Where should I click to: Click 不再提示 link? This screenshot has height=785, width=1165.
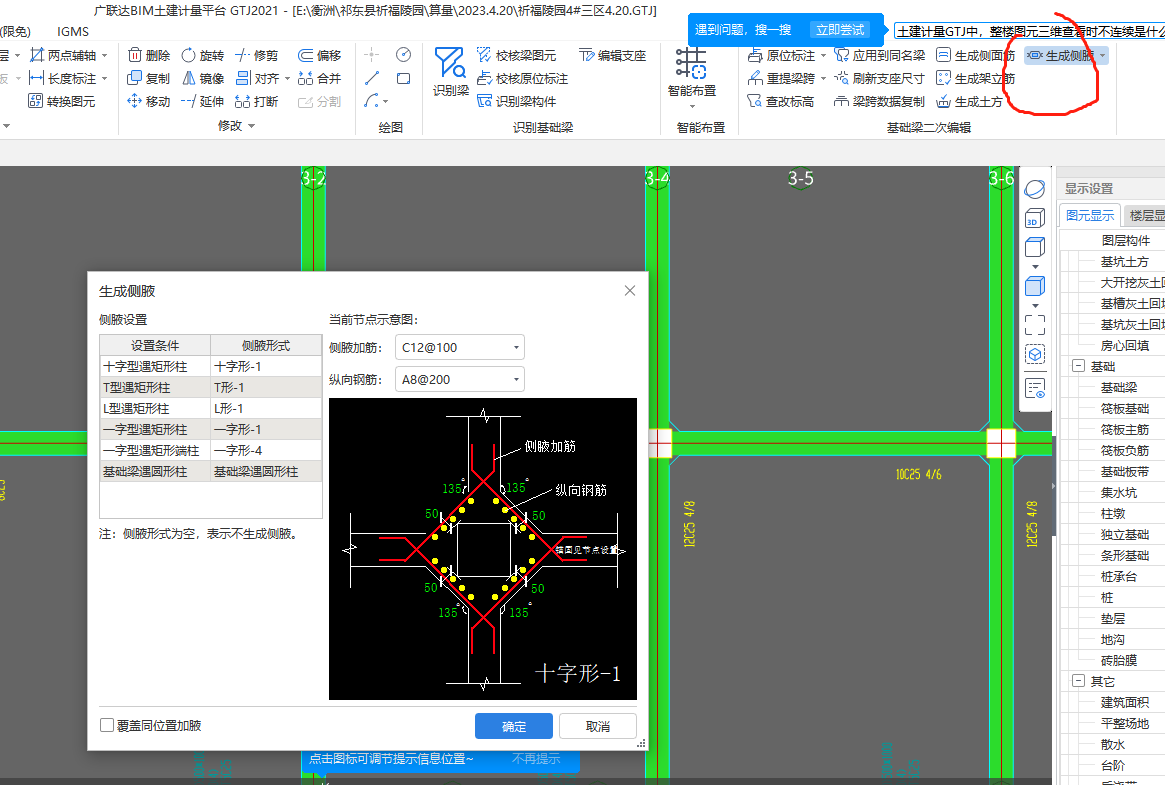coord(536,759)
